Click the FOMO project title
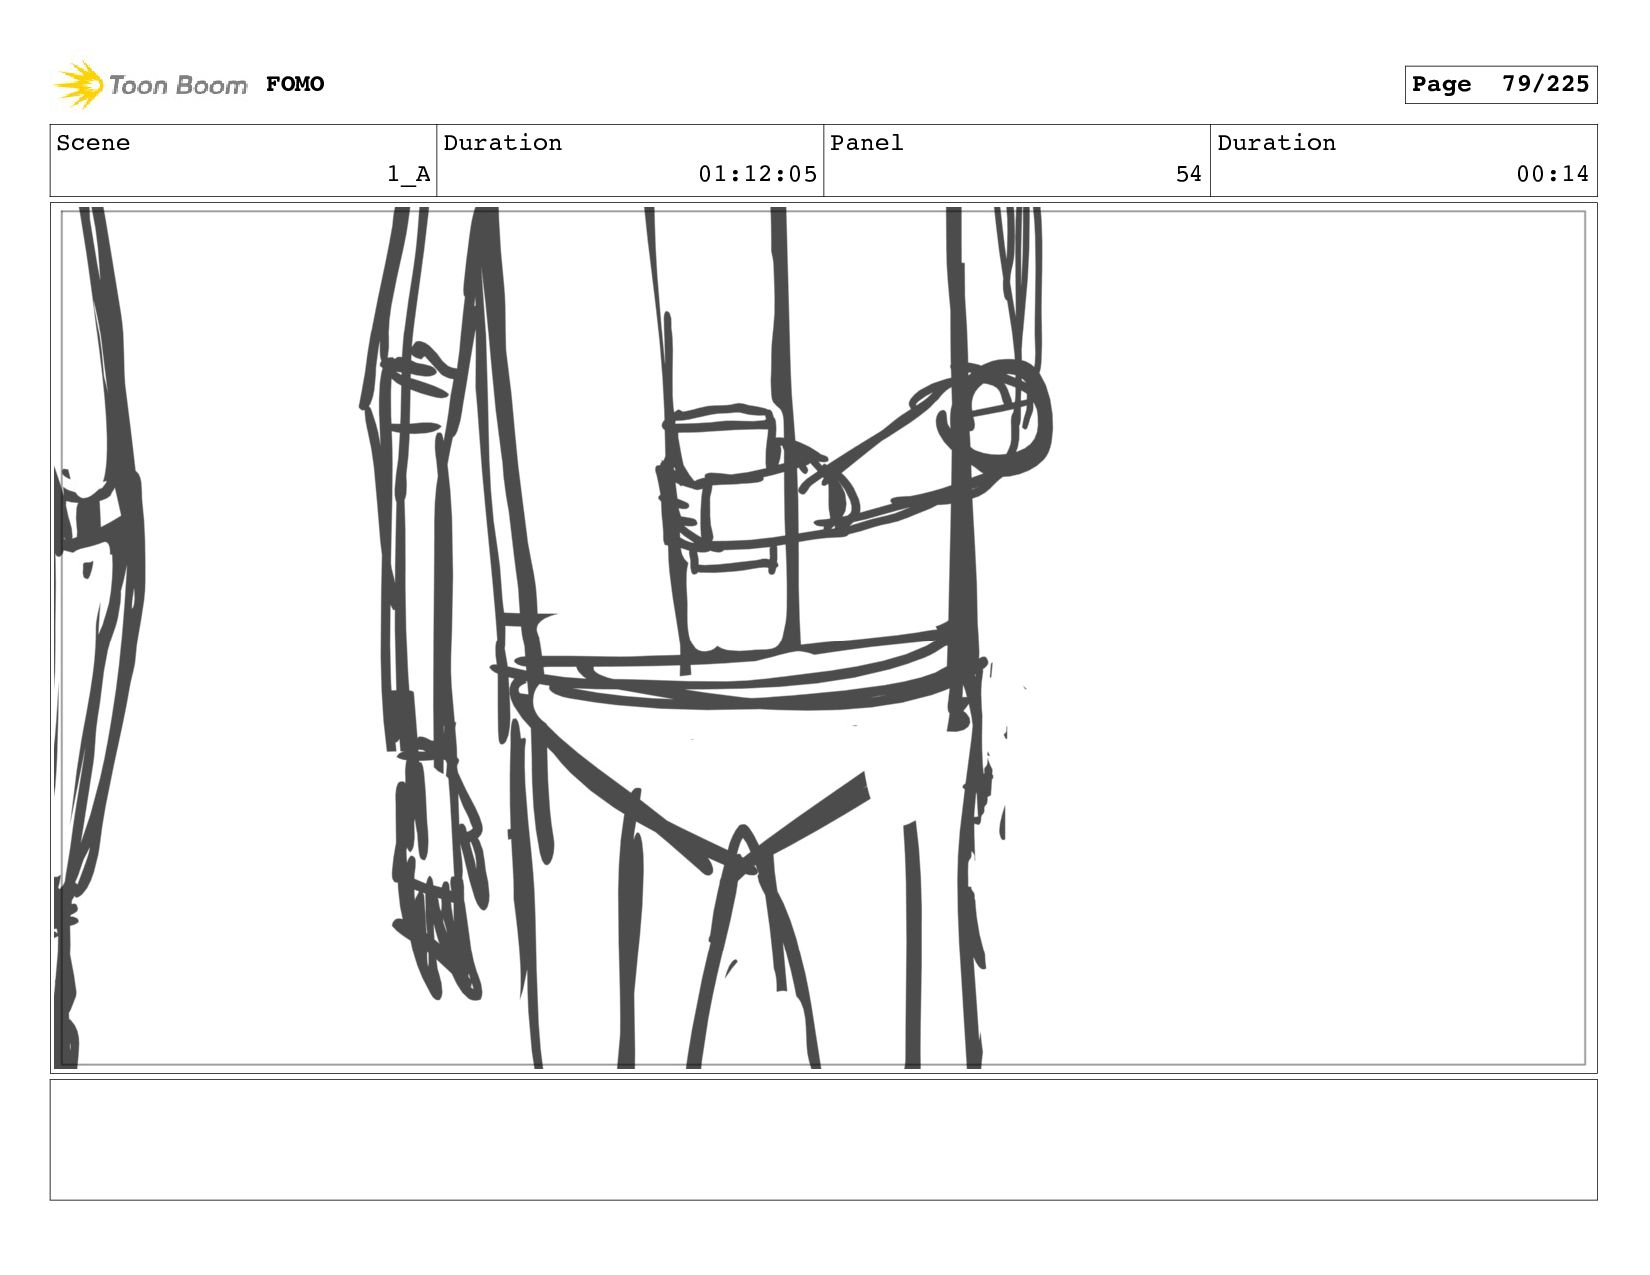Screen dimensions: 1650x1275 tap(295, 84)
